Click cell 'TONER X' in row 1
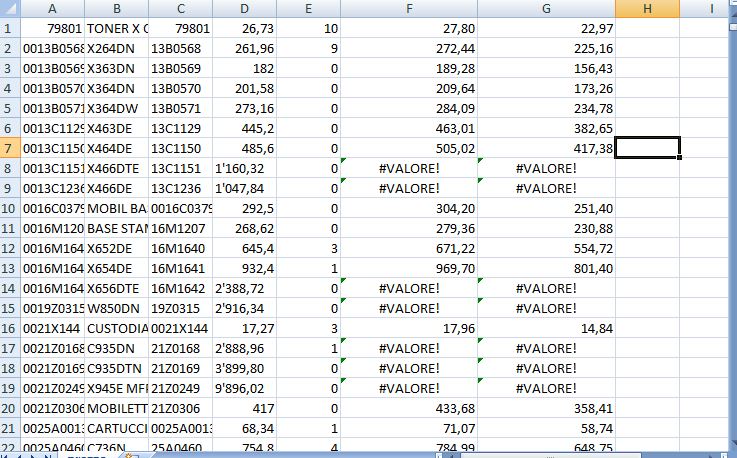Viewport: 737px width, 458px height. 117,28
